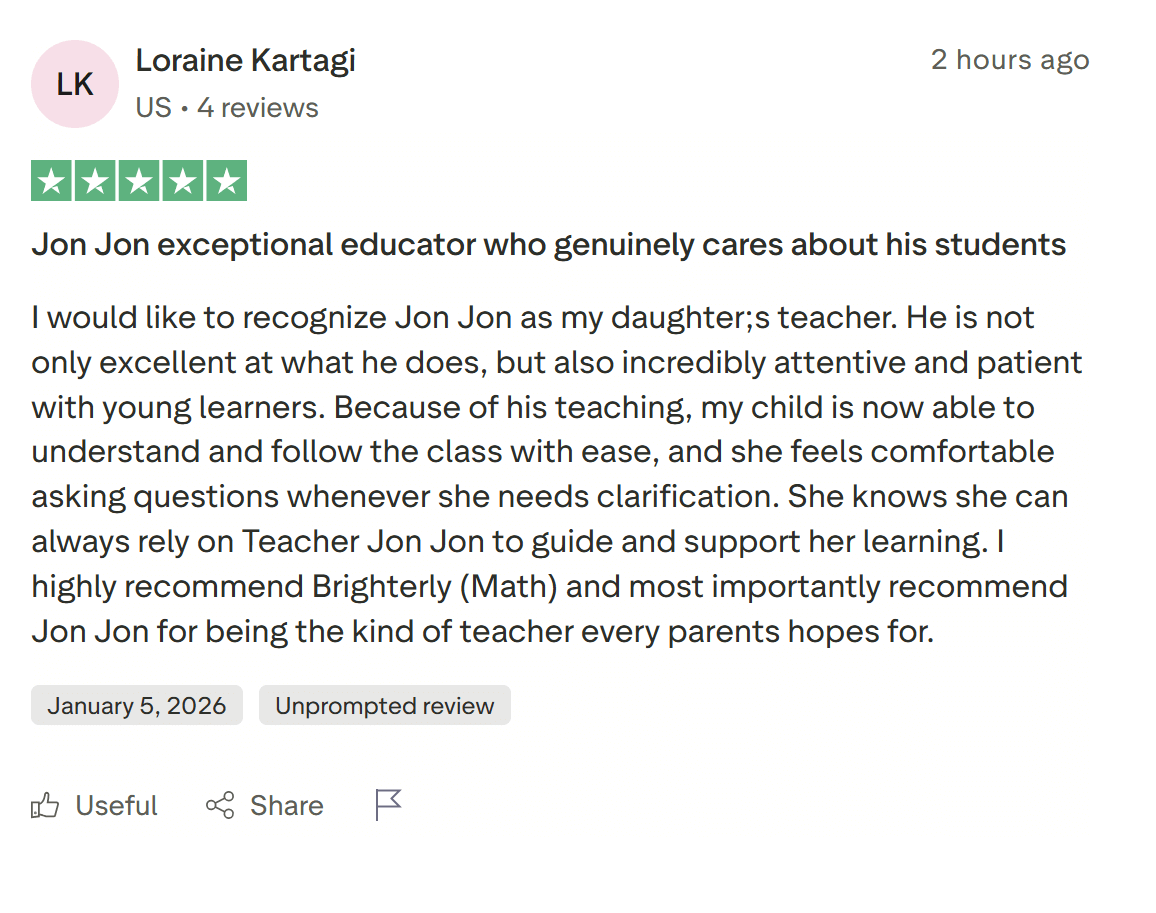Click the LK avatar circle
1156x913 pixels.
pyautogui.click(x=74, y=84)
